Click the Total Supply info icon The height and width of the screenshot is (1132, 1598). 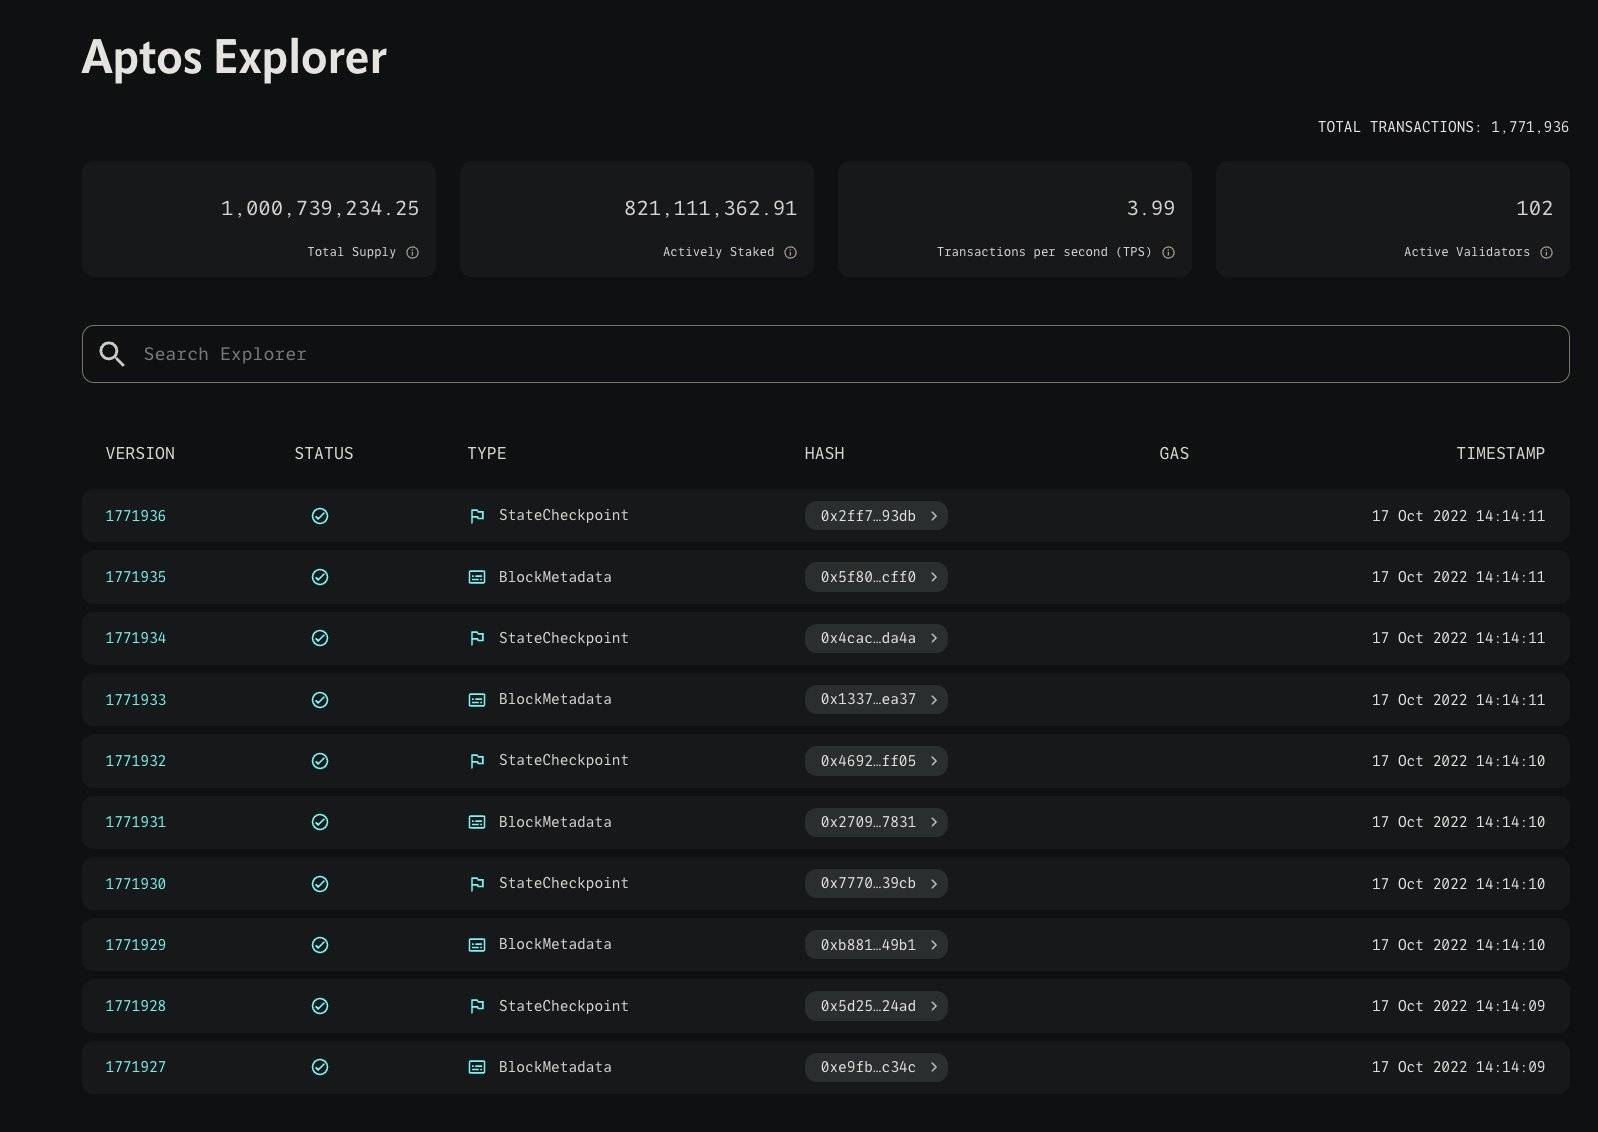click(x=412, y=253)
